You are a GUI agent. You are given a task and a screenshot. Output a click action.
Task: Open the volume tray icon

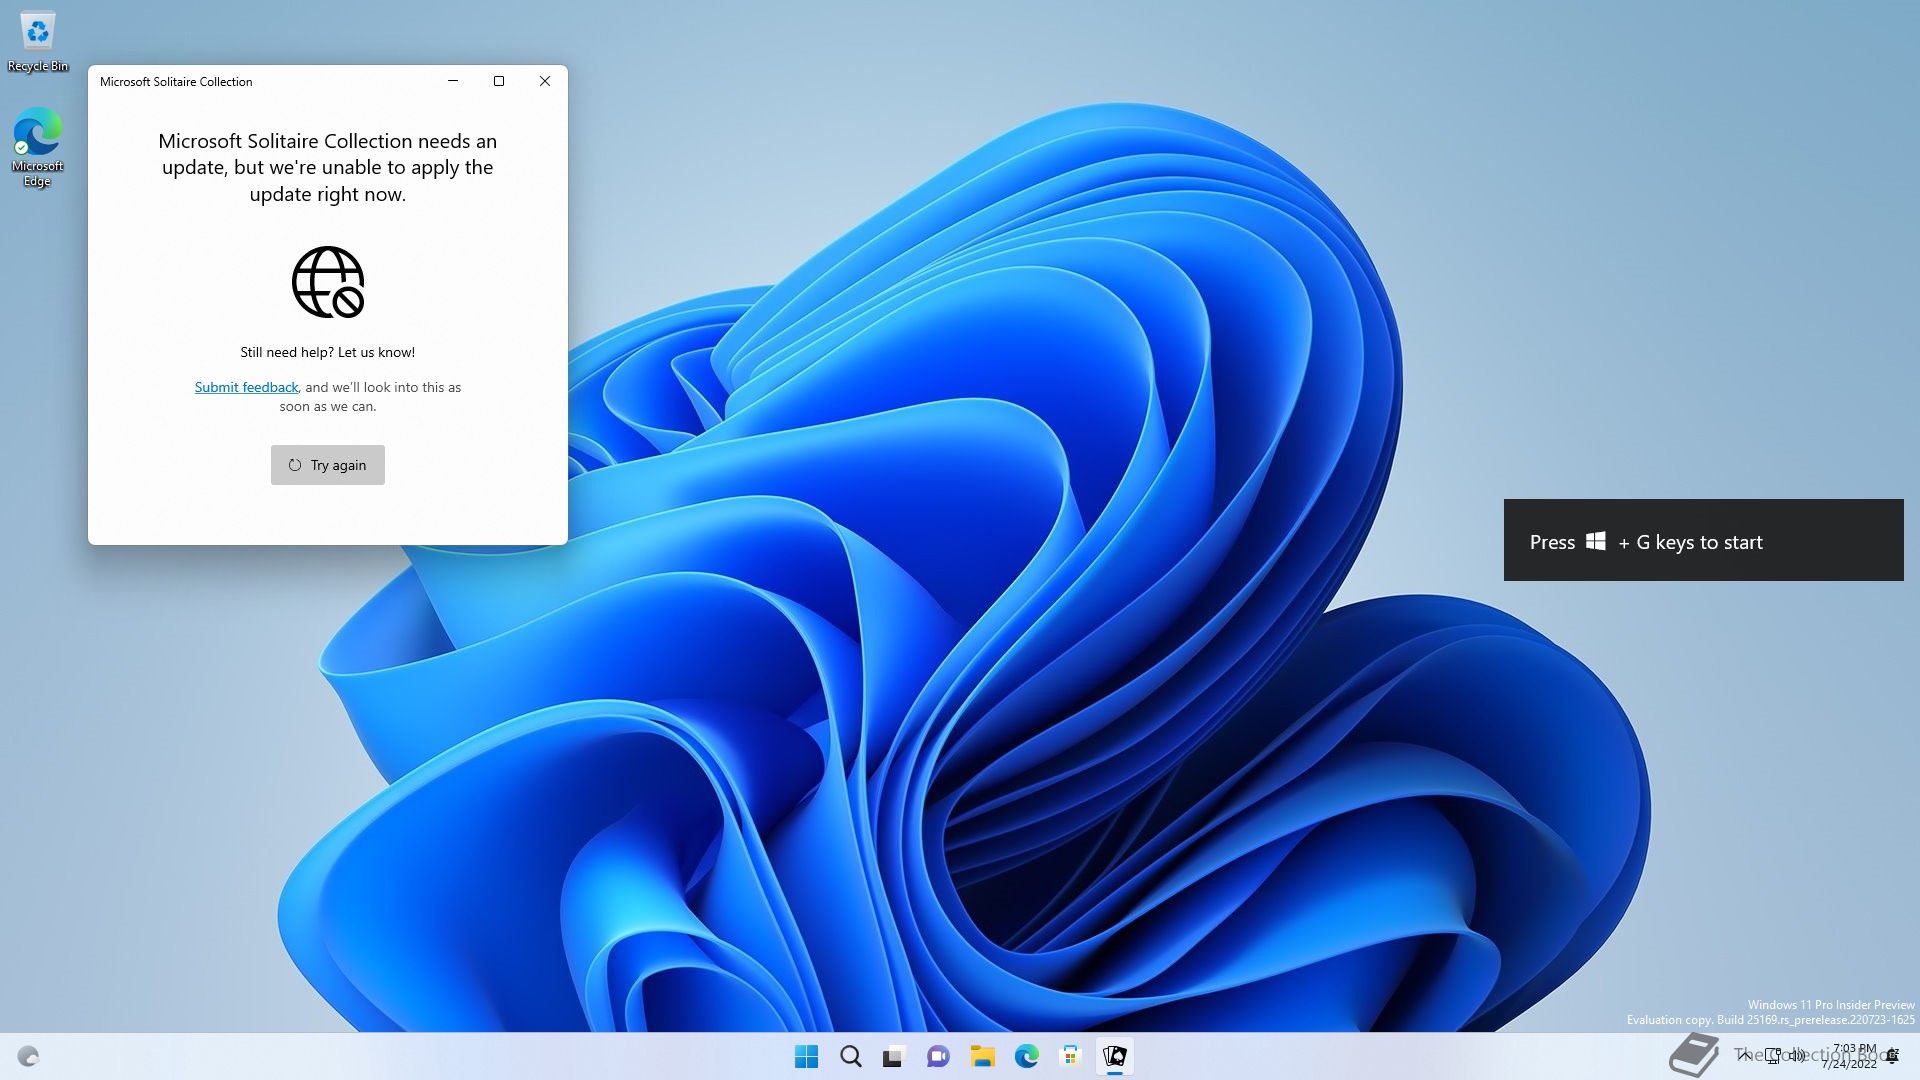(x=1797, y=1055)
